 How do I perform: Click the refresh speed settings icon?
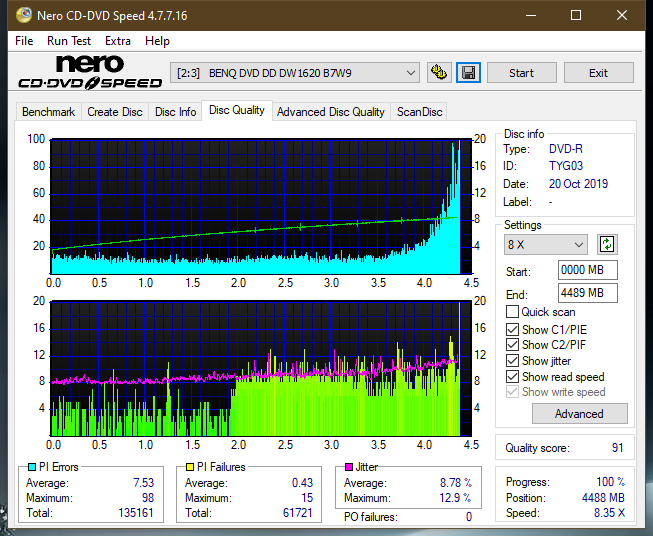point(607,244)
